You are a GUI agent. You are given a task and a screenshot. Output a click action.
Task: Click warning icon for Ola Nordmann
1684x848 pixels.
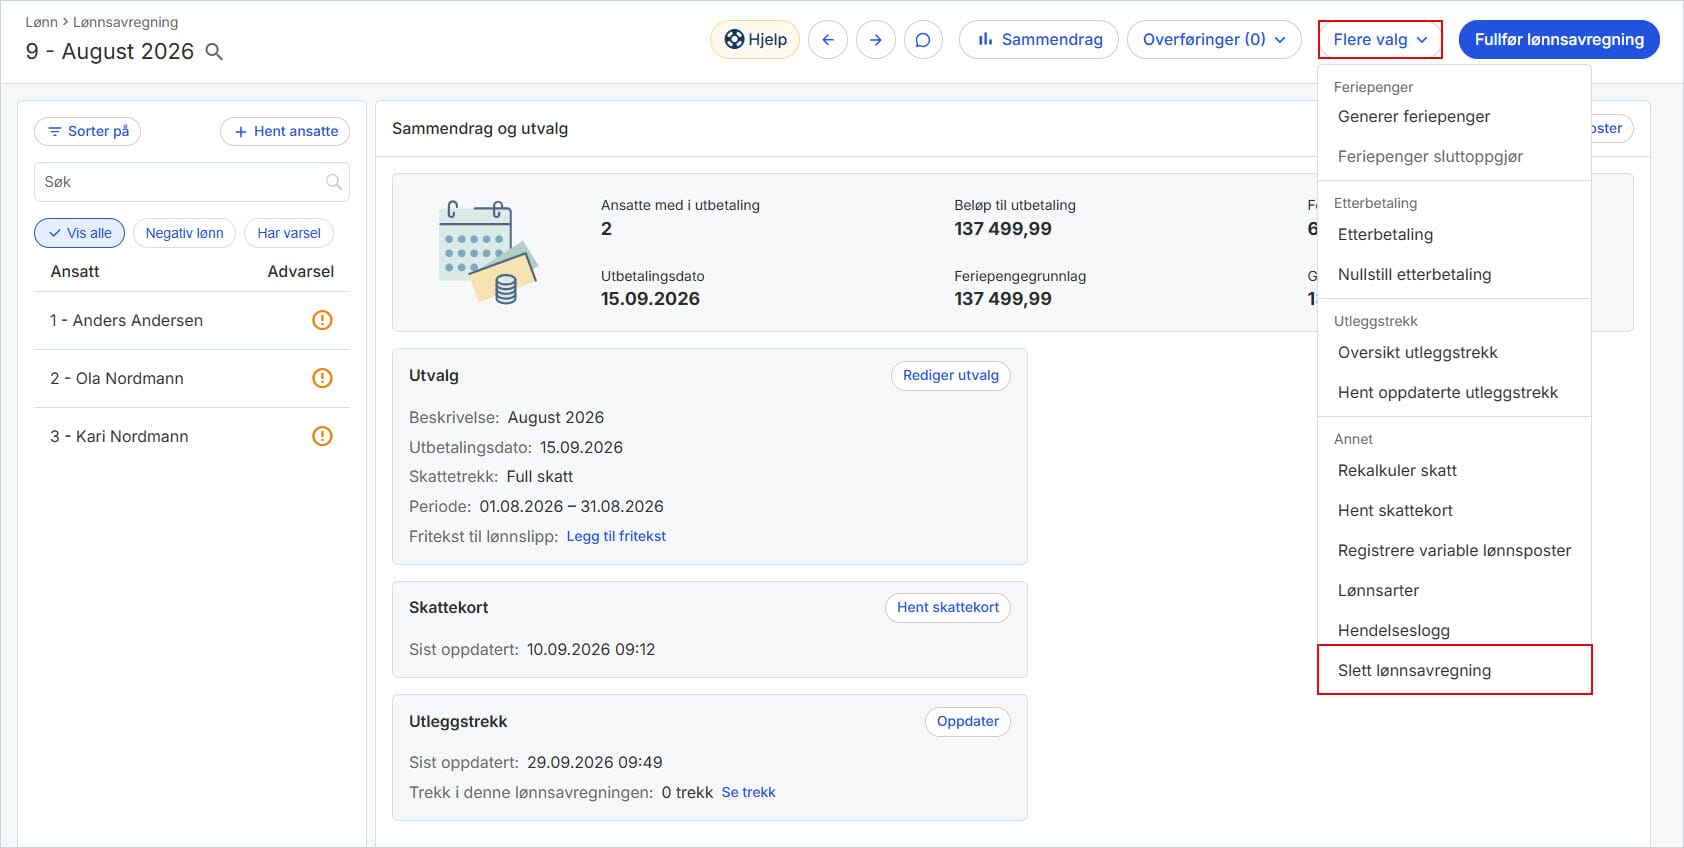pos(322,378)
